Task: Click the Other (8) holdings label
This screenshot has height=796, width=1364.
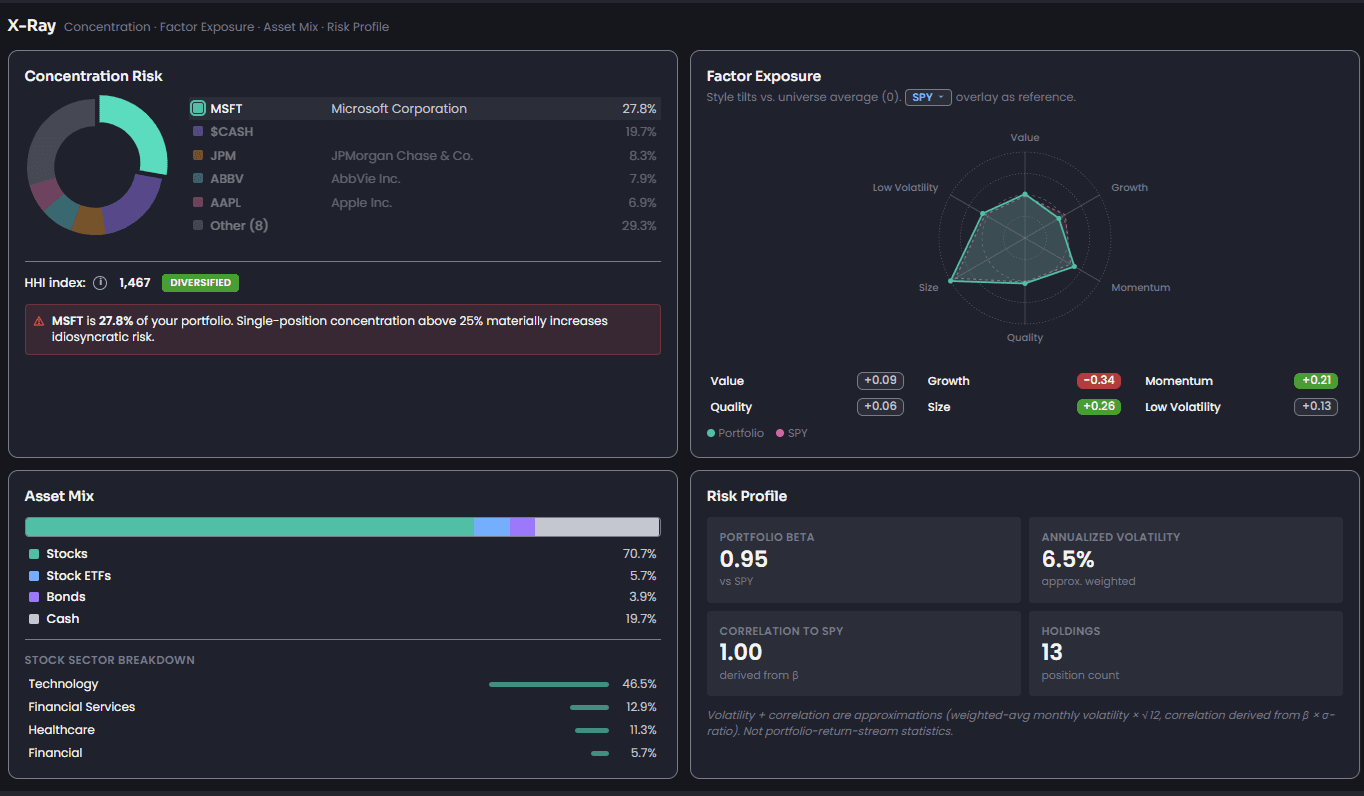Action: tap(239, 225)
